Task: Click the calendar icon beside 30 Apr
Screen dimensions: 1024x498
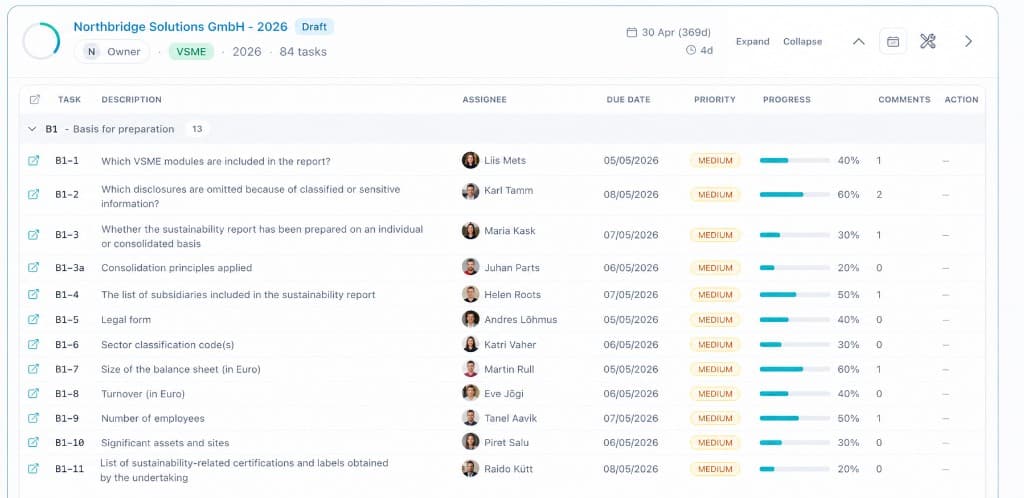Action: tap(632, 32)
